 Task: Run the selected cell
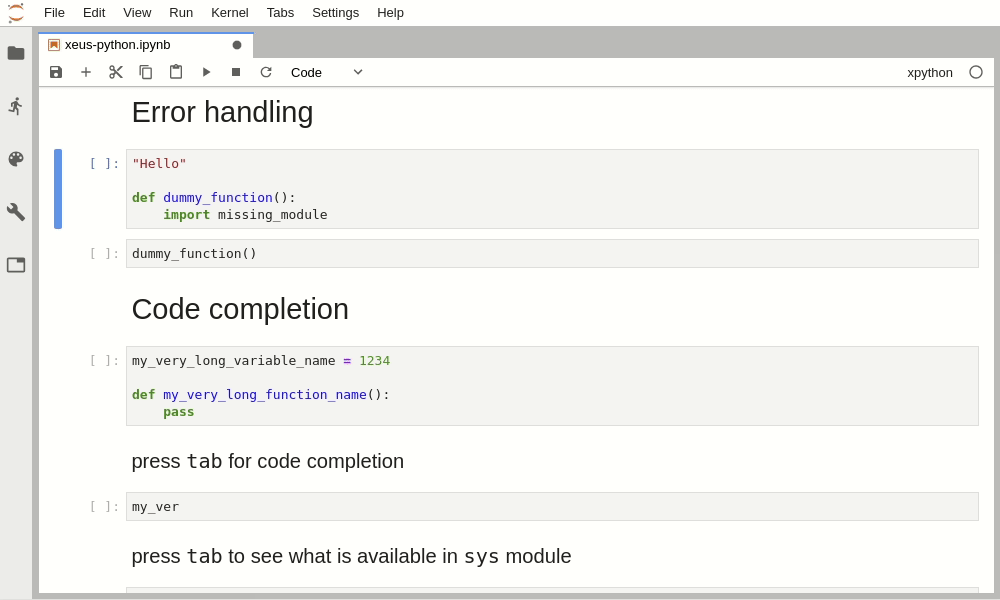206,72
